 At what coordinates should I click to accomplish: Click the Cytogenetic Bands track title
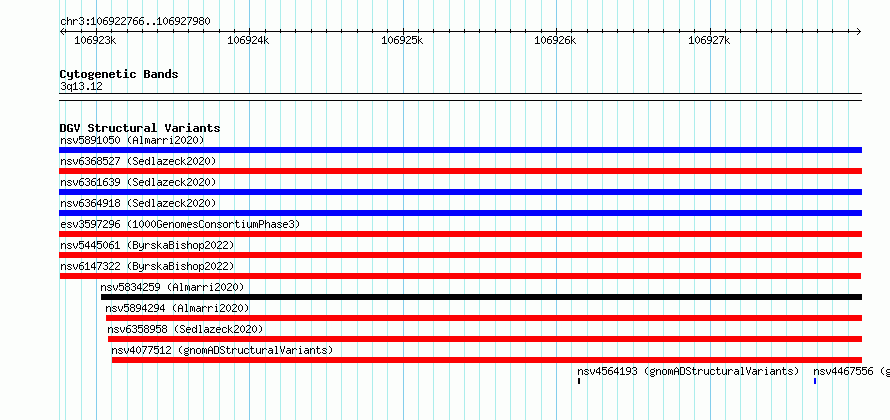[119, 74]
